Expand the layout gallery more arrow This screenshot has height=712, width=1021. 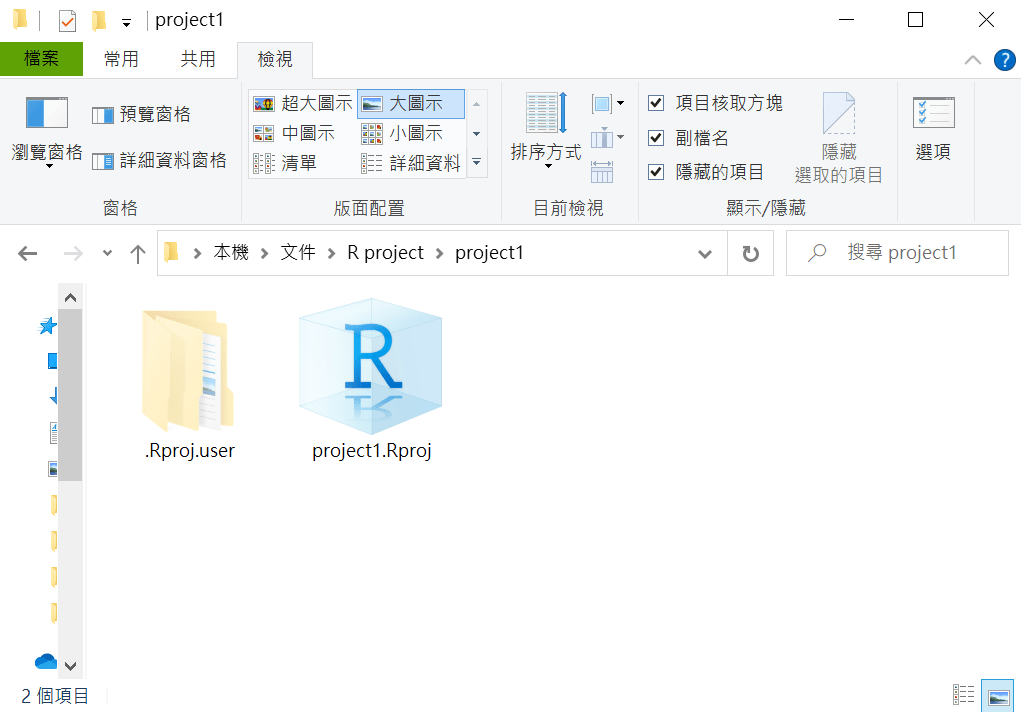(477, 162)
